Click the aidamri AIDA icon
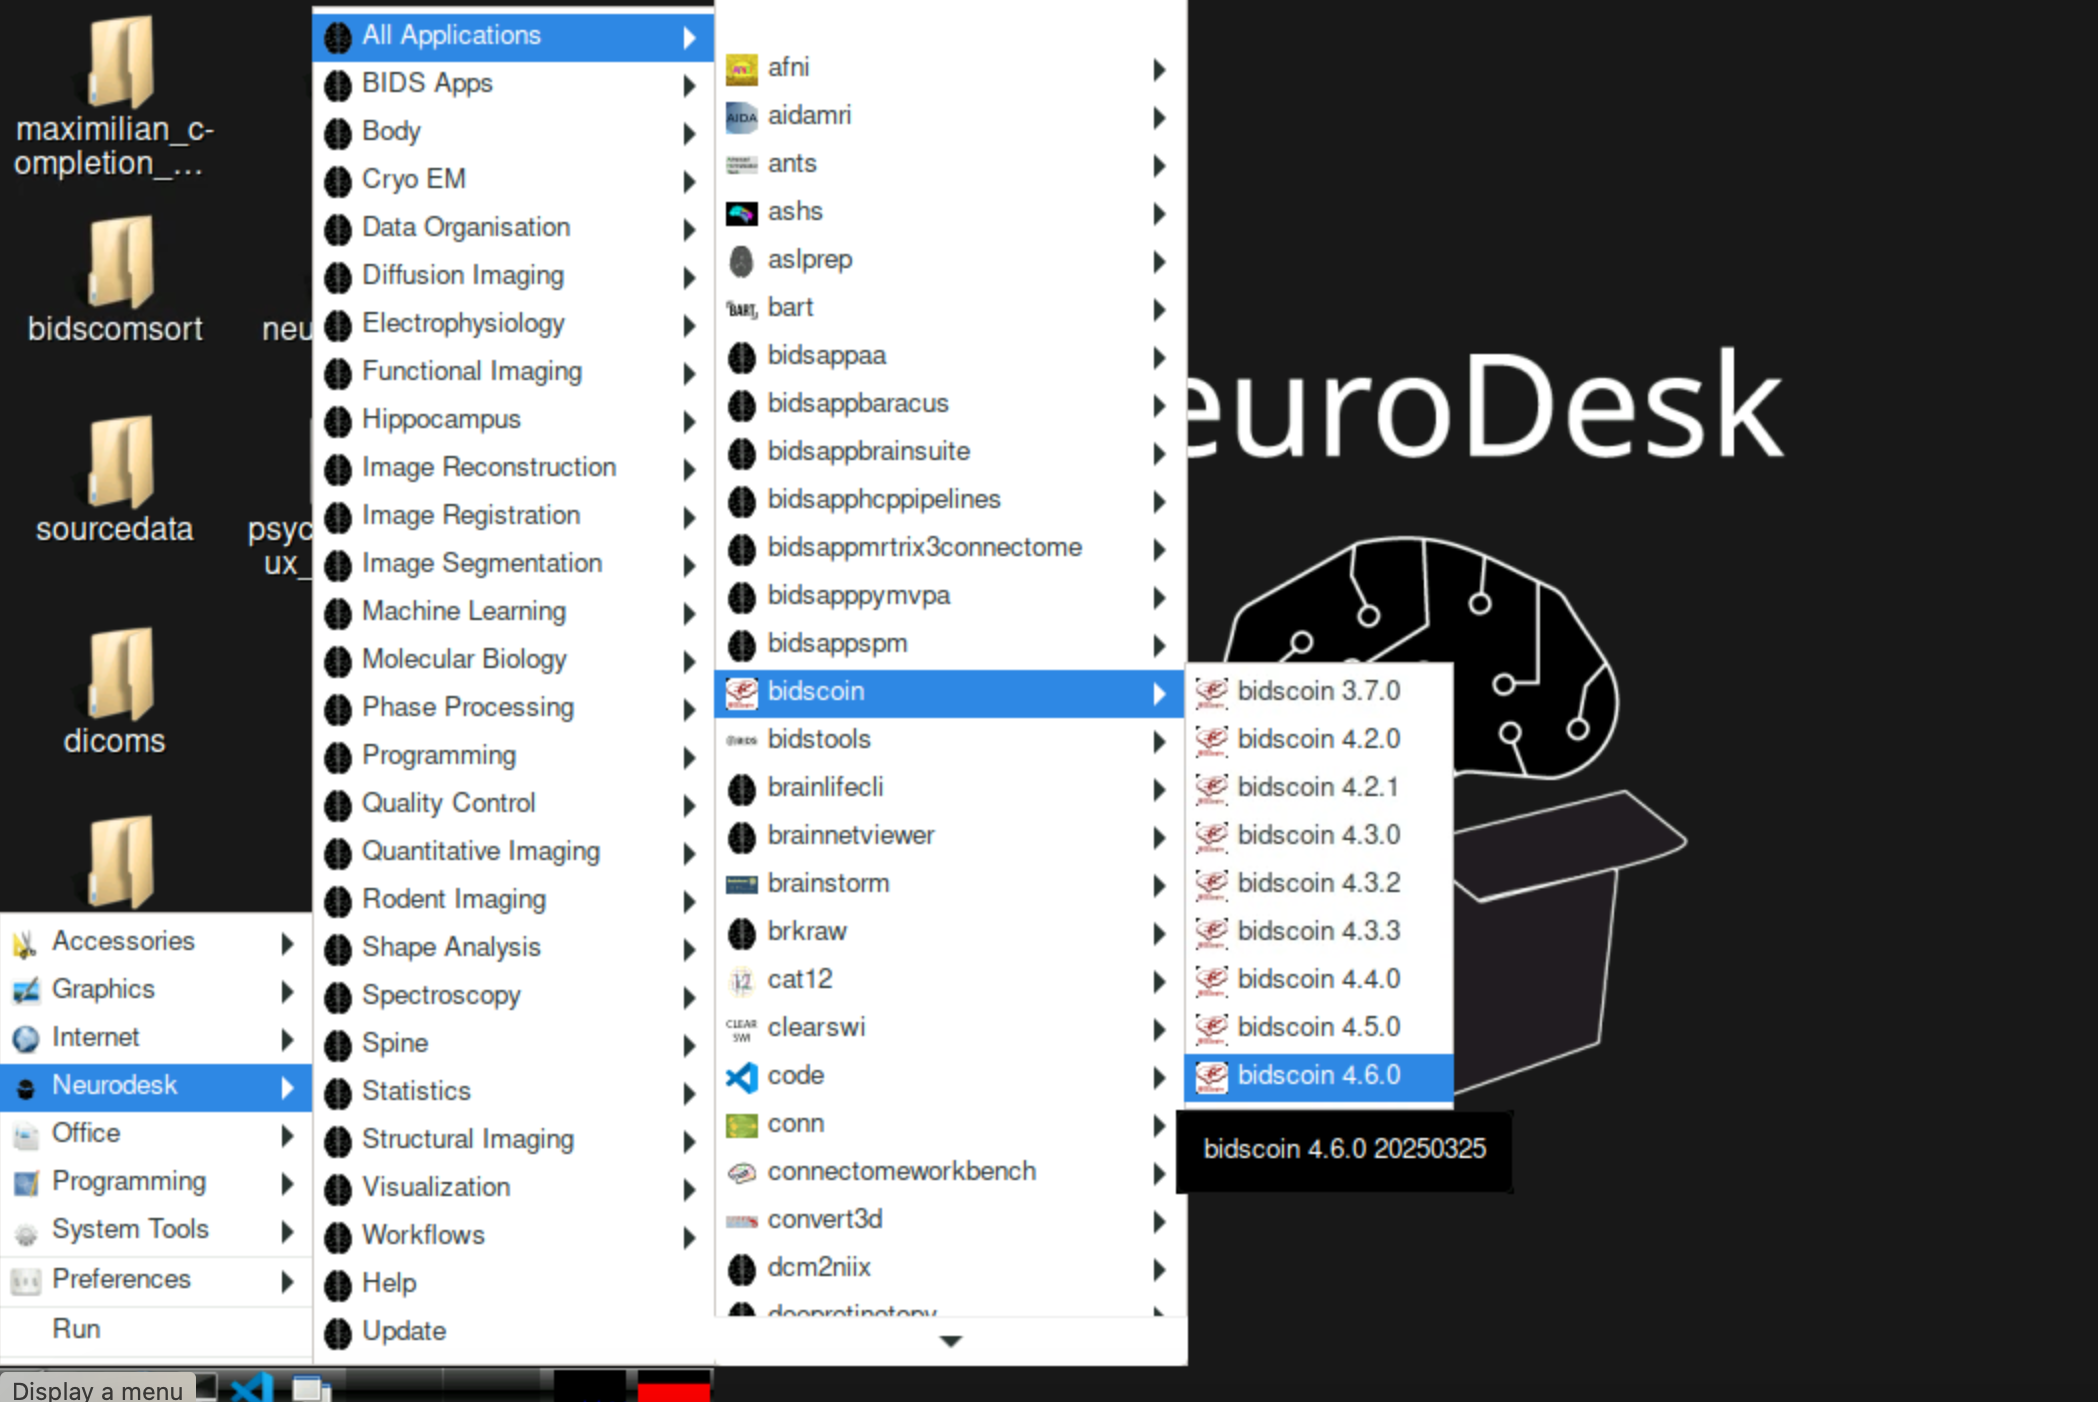Image resolution: width=2098 pixels, height=1402 pixels. 741,117
